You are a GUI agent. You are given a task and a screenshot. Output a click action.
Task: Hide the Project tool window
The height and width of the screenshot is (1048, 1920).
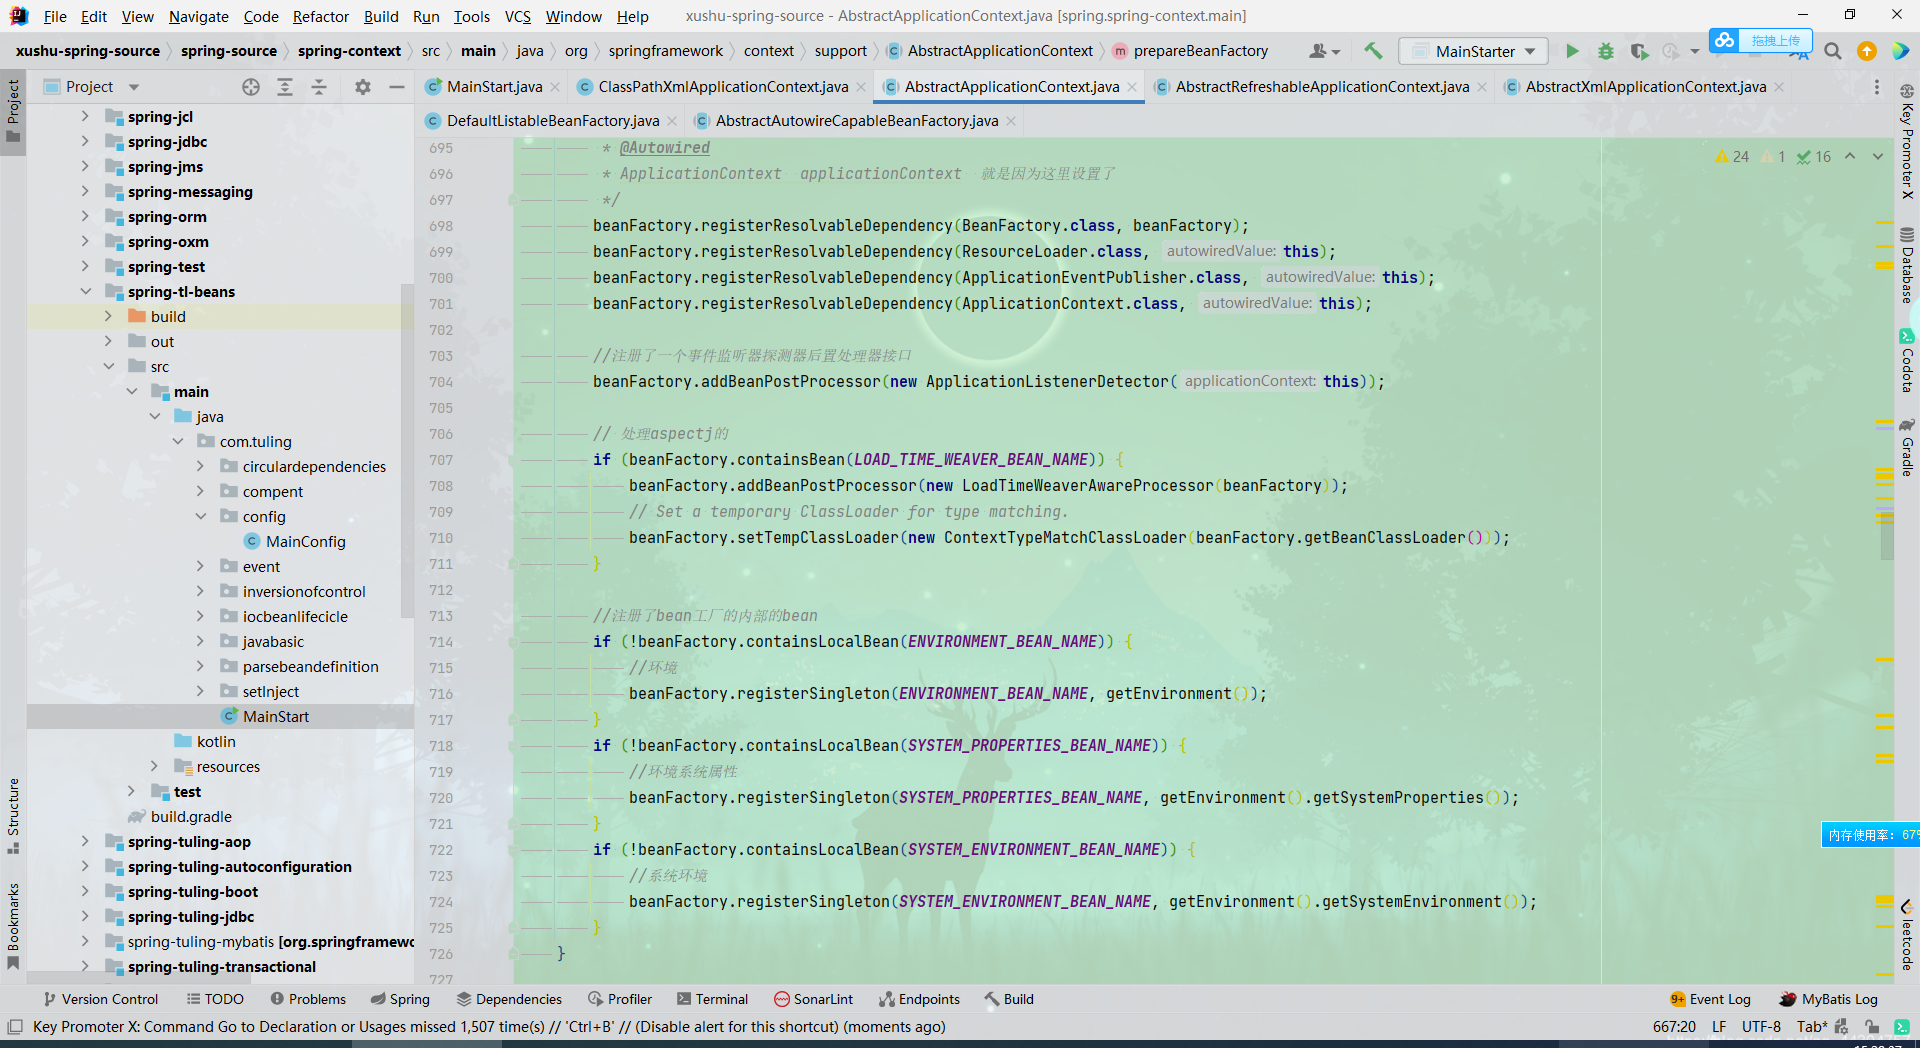pos(396,87)
